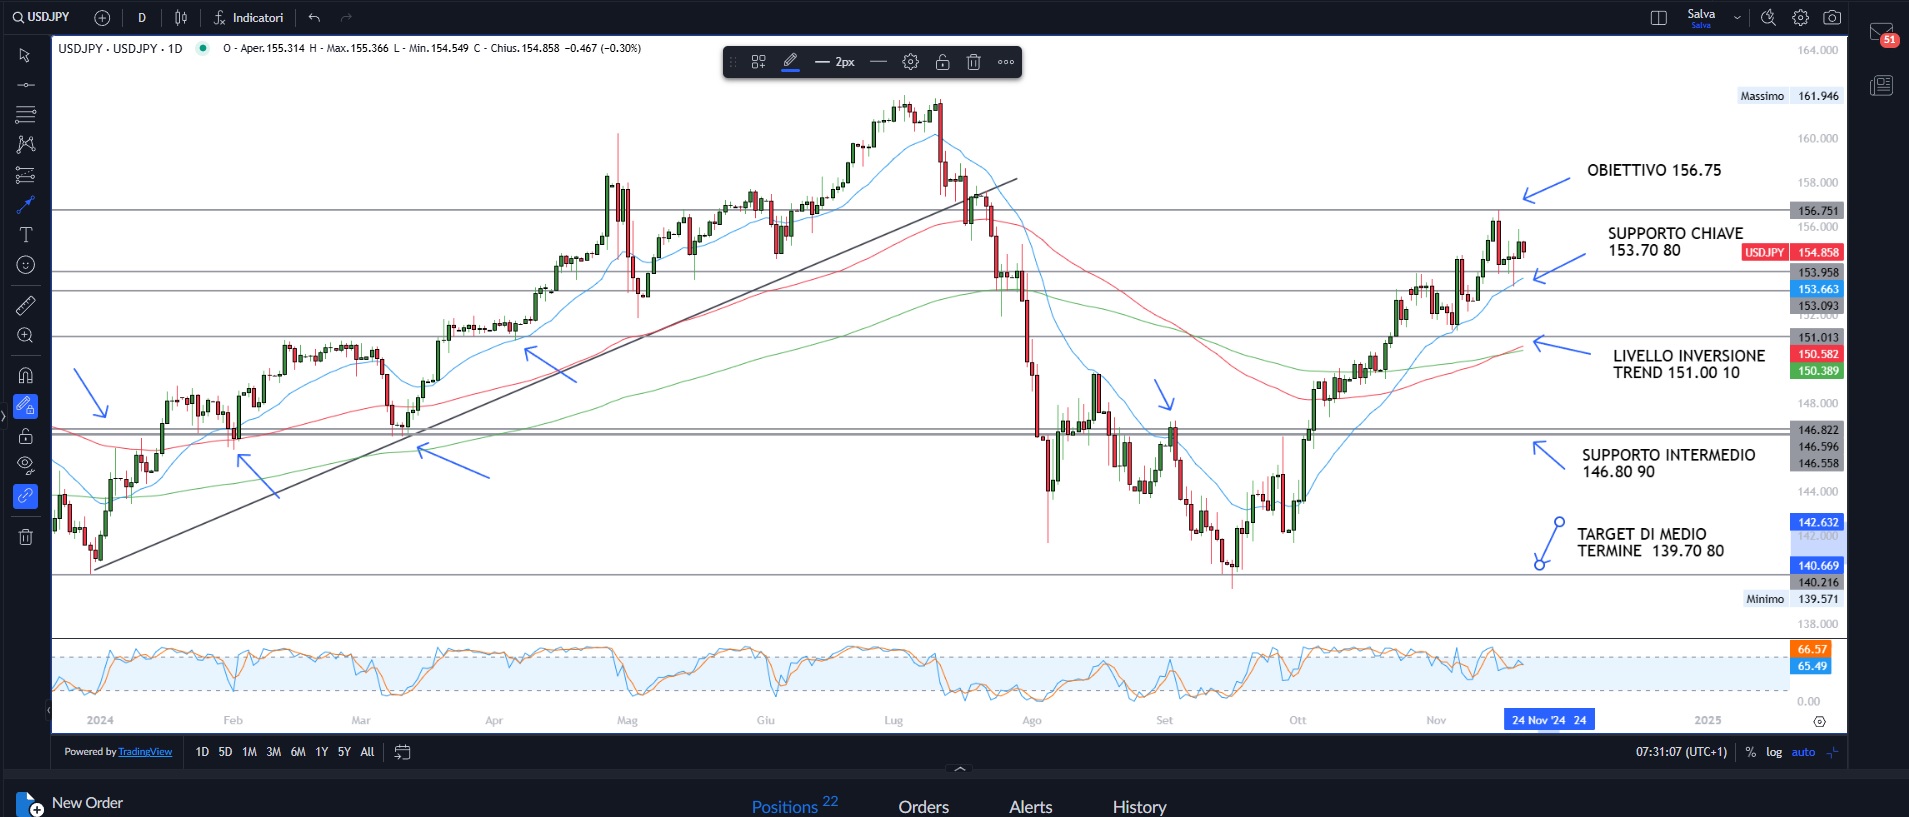Select the Text annotation tool
The height and width of the screenshot is (817, 1909).
(26, 235)
